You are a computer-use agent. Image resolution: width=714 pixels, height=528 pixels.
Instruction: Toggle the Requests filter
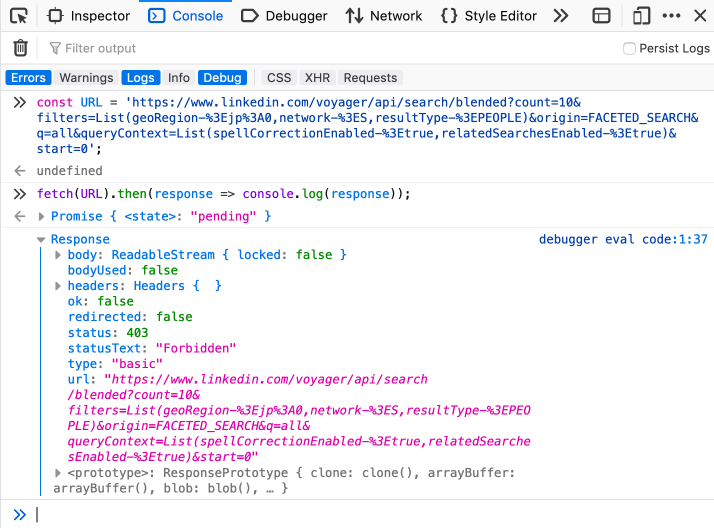(x=370, y=78)
